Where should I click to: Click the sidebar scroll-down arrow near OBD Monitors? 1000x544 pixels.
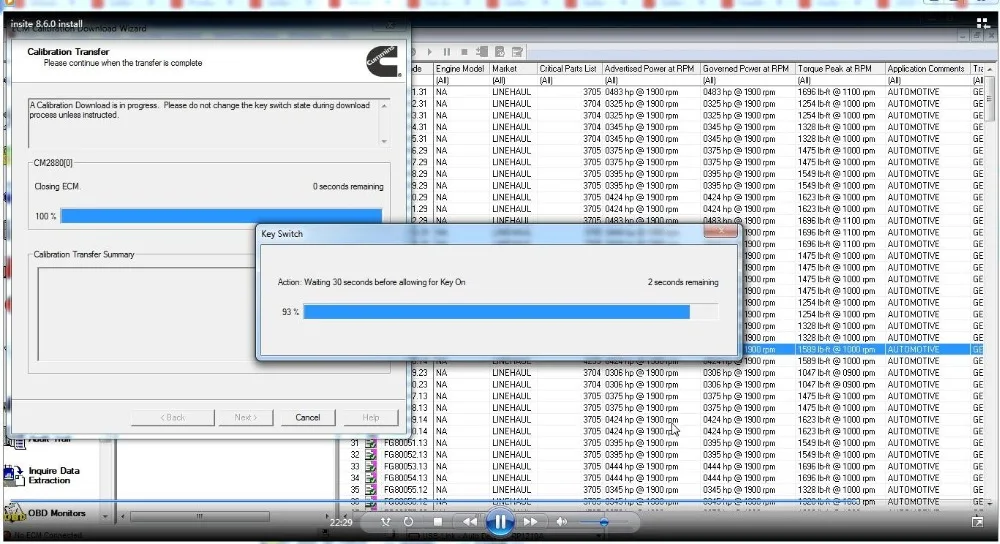coord(106,517)
